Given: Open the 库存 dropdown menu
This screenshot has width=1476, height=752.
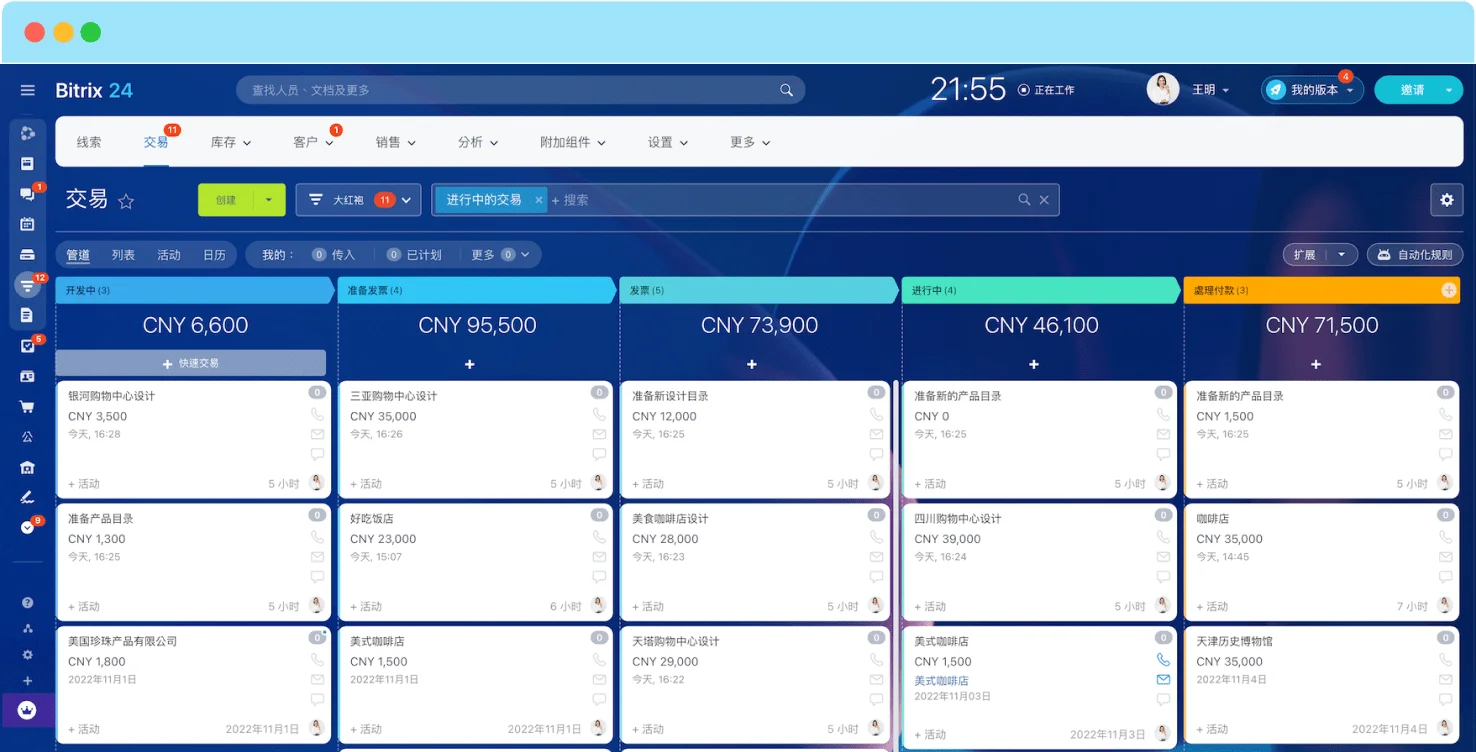Looking at the screenshot, I should pos(230,142).
